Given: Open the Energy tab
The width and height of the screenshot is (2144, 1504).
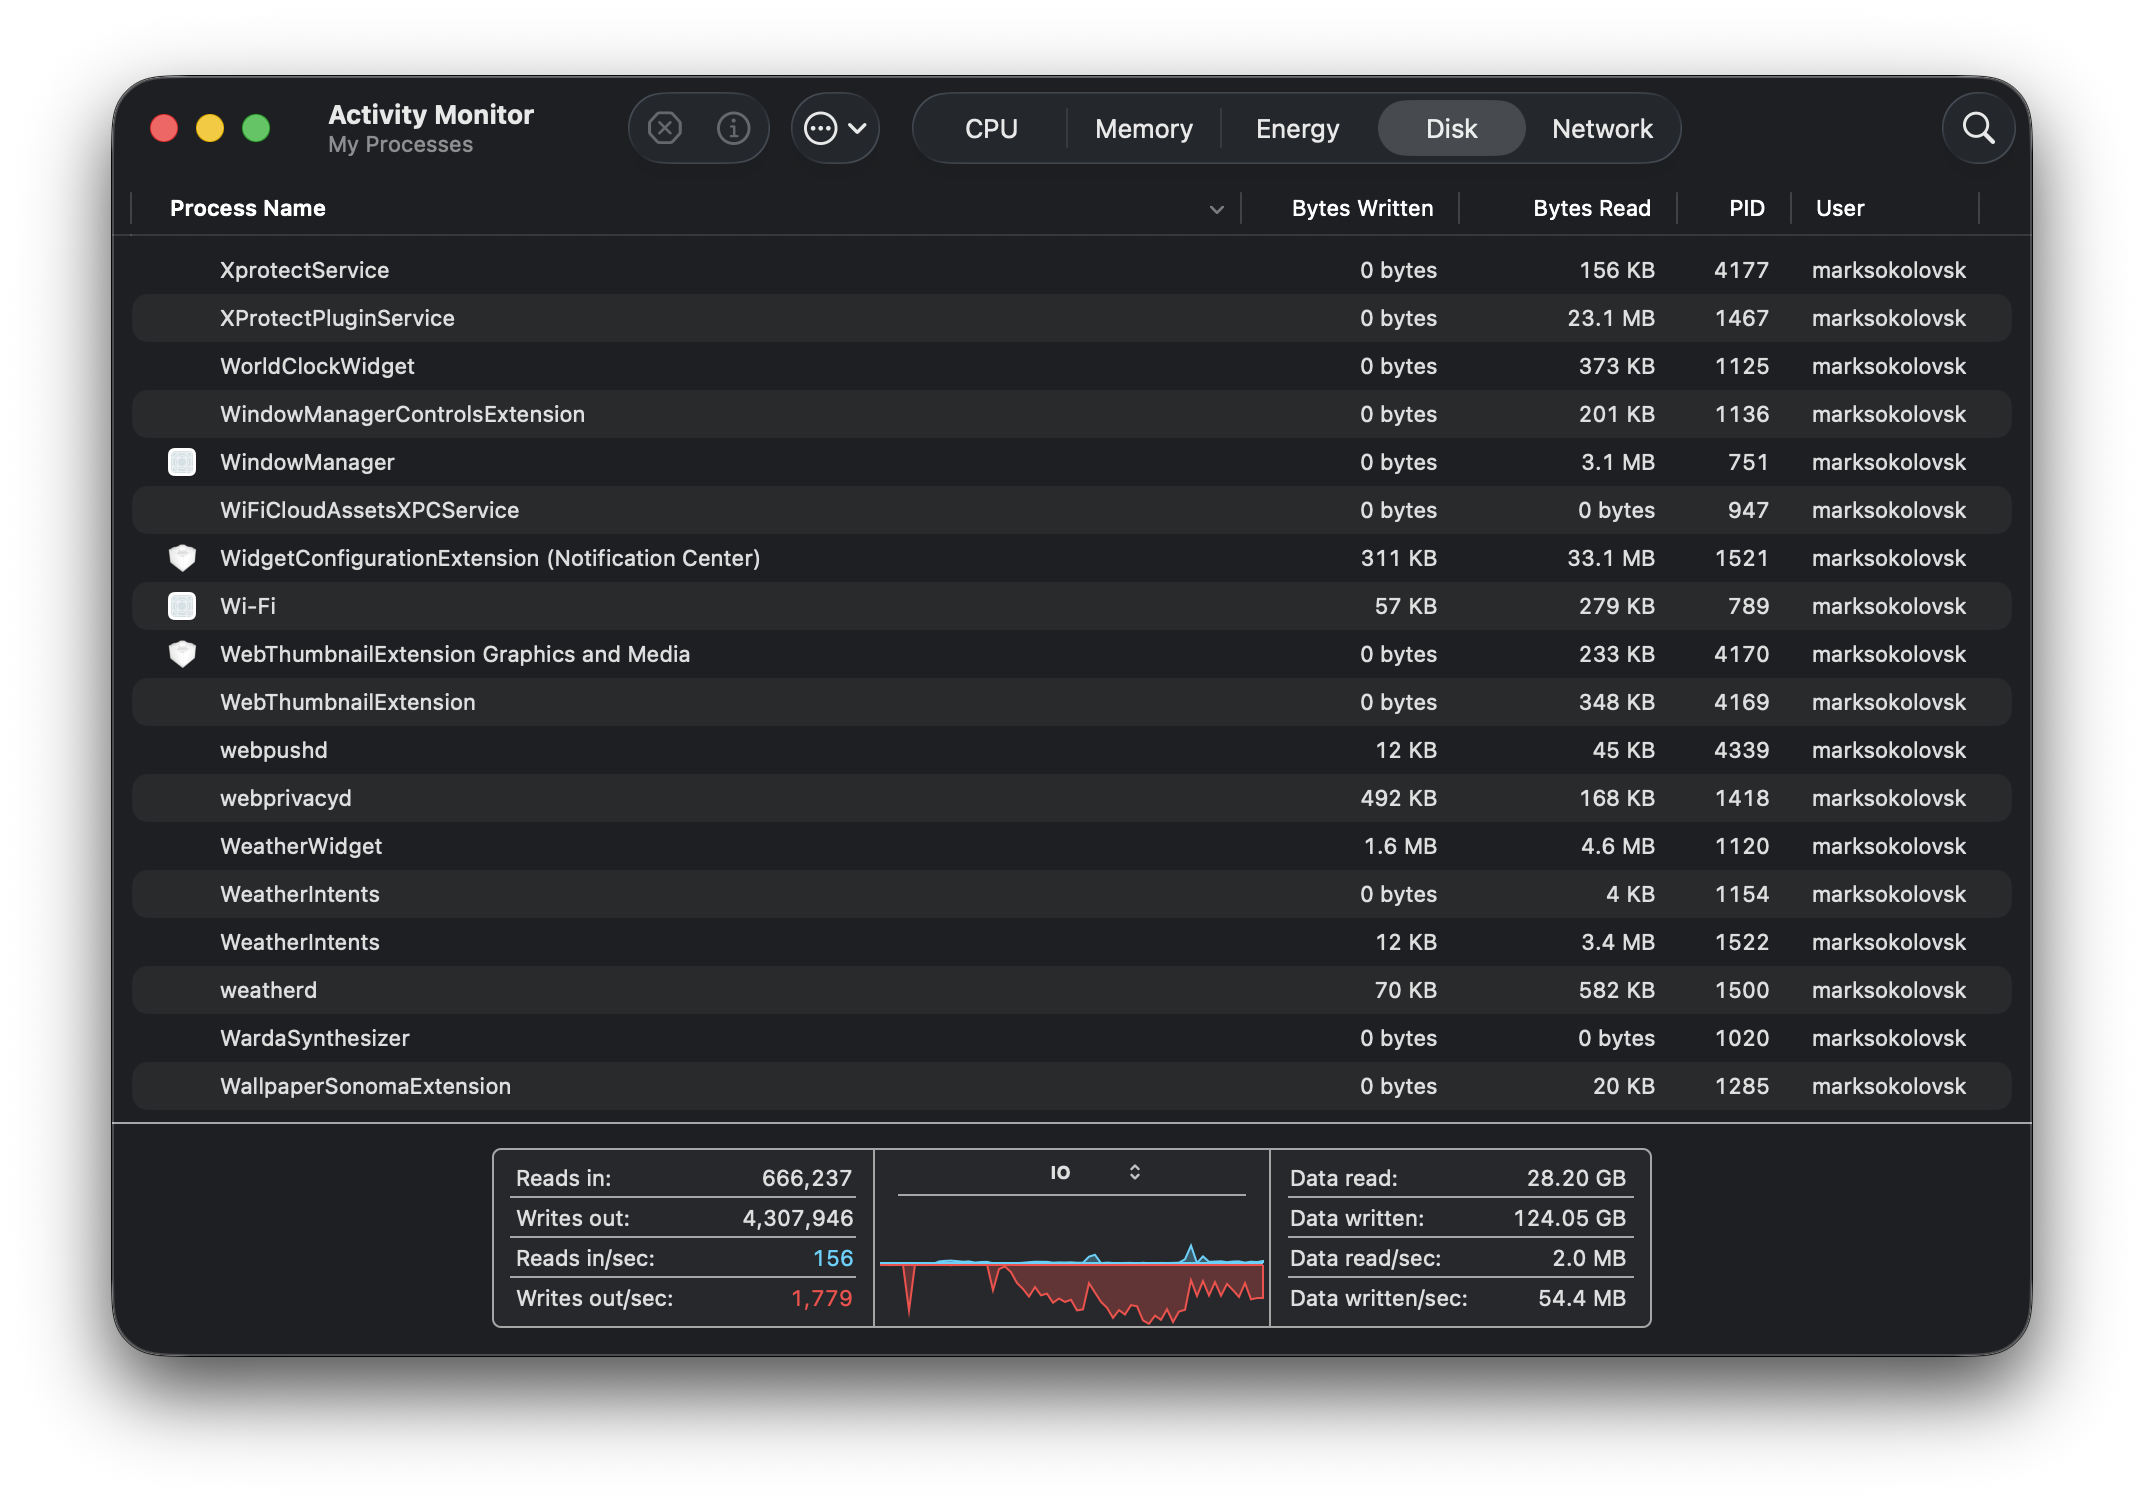Looking at the screenshot, I should tap(1297, 129).
